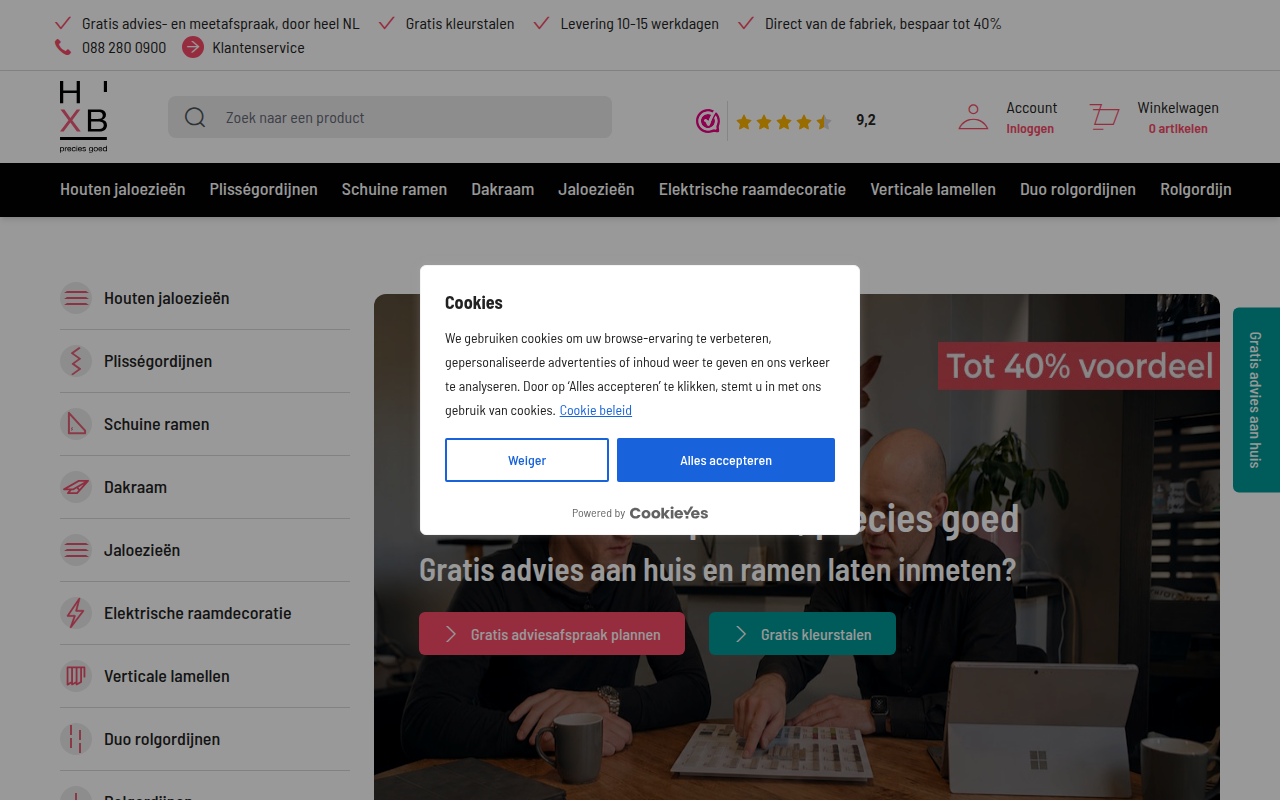This screenshot has height=800, width=1280.
Task: Click the Houten jaloezieën sidebar icon
Action: pos(76,298)
